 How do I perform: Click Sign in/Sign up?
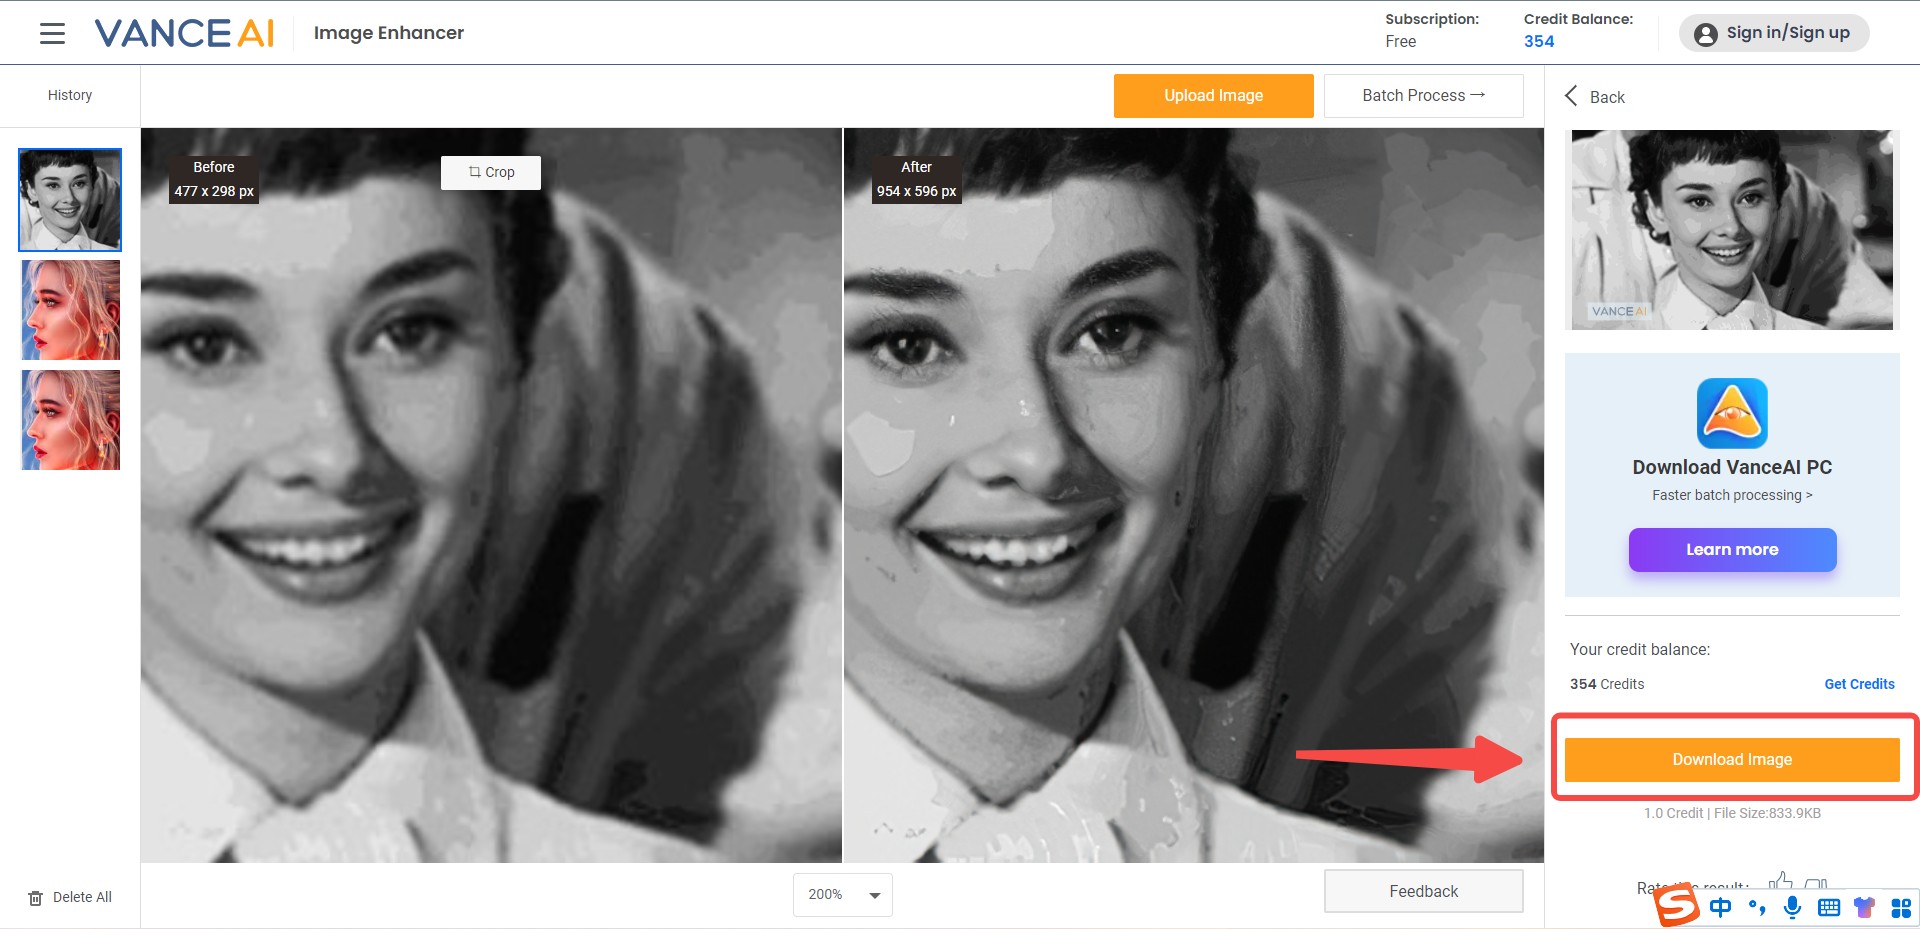1774,33
